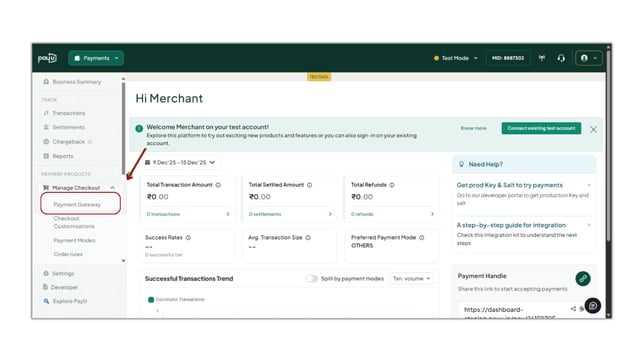Select Payment Gateway submenu item
This screenshot has height=362, width=644.
coord(77,204)
